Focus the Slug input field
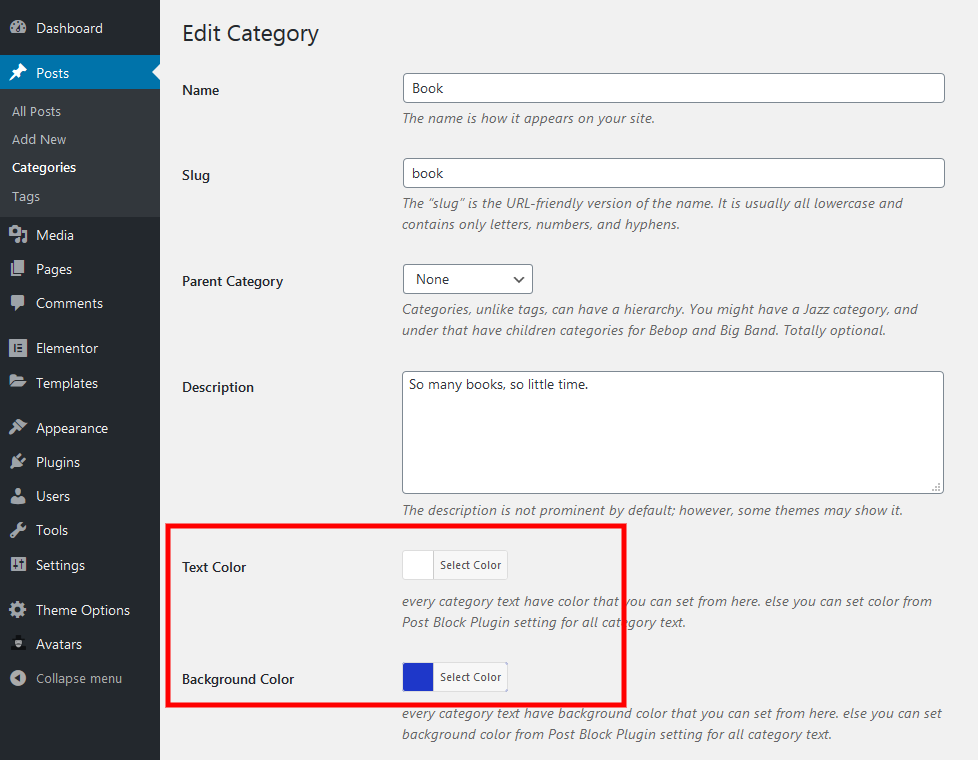The image size is (978, 760). pos(673,173)
